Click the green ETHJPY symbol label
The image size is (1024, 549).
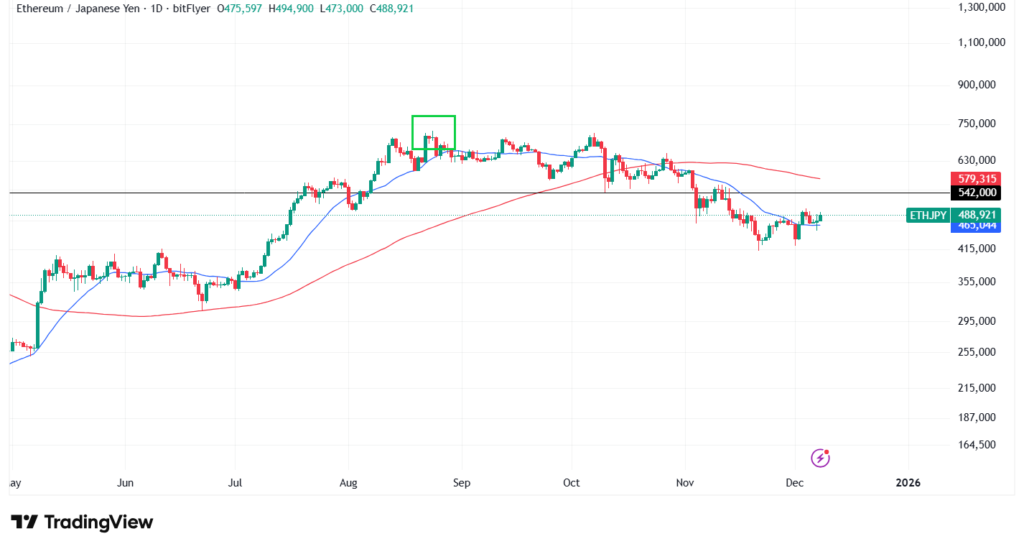pyautogui.click(x=927, y=215)
